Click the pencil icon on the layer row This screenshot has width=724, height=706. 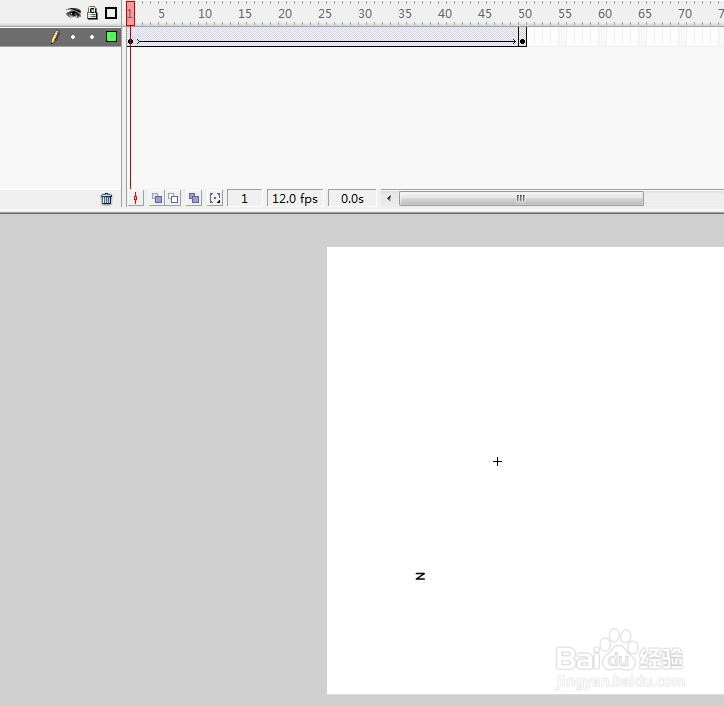point(55,37)
